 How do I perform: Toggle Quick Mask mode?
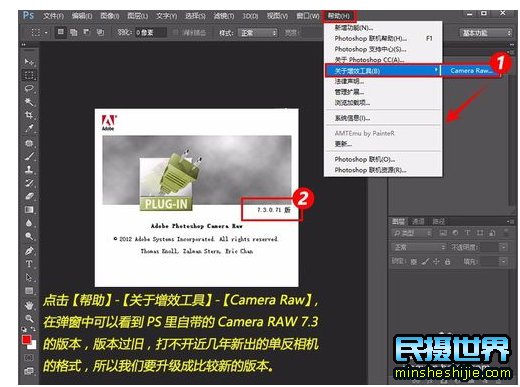[x=29, y=358]
